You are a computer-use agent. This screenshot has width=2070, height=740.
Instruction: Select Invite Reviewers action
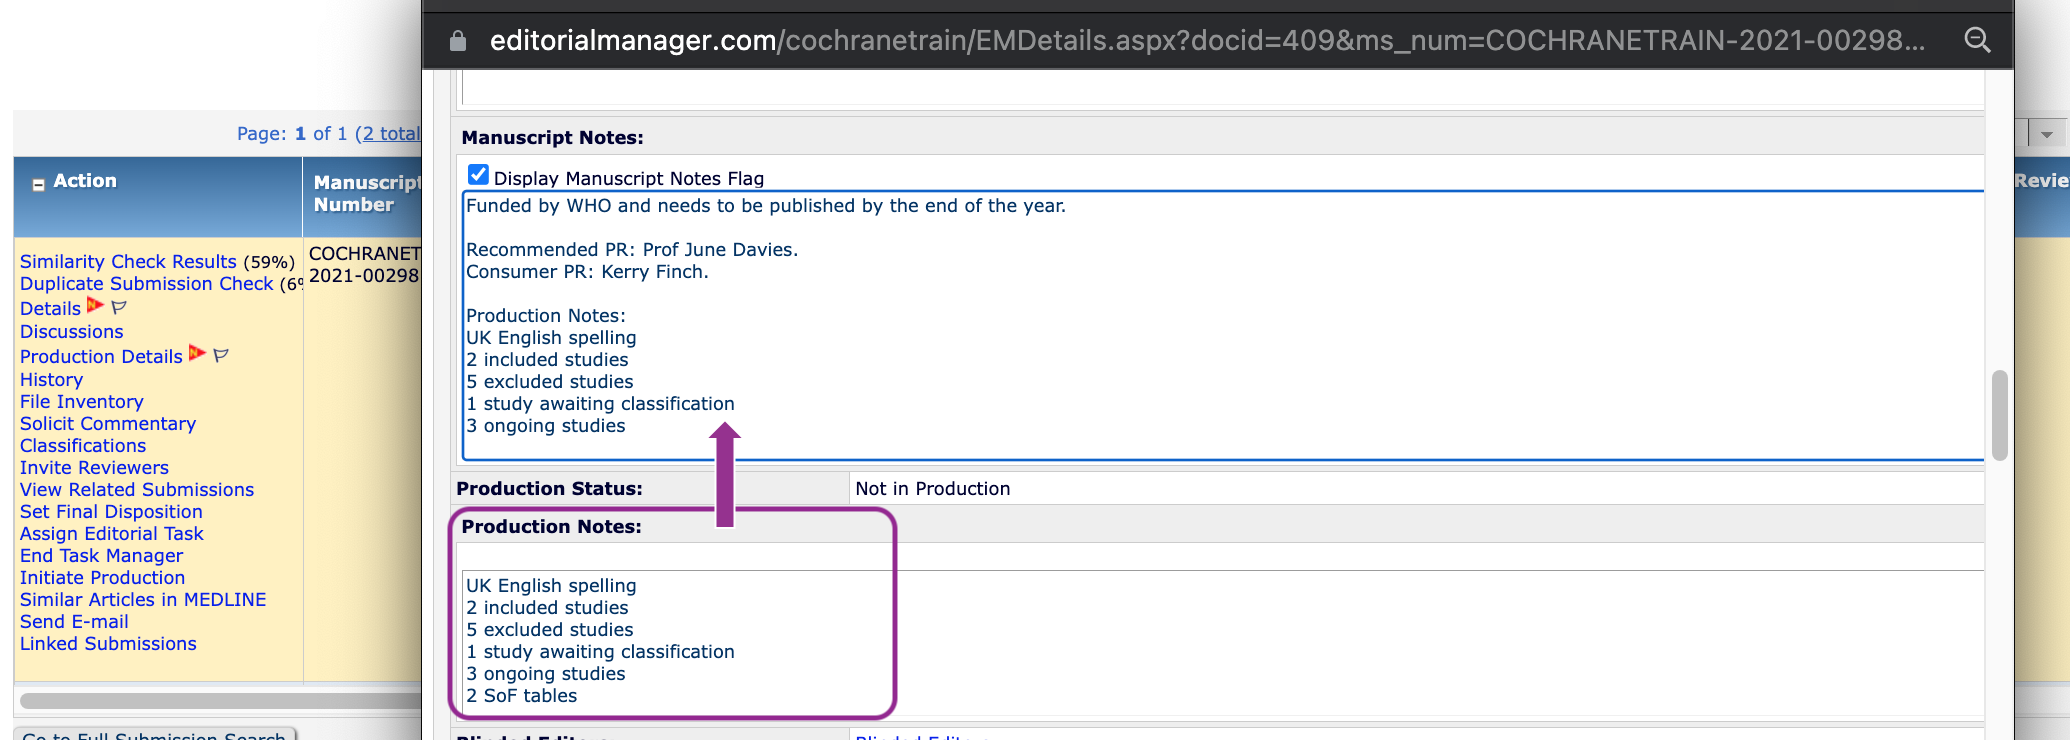94,468
